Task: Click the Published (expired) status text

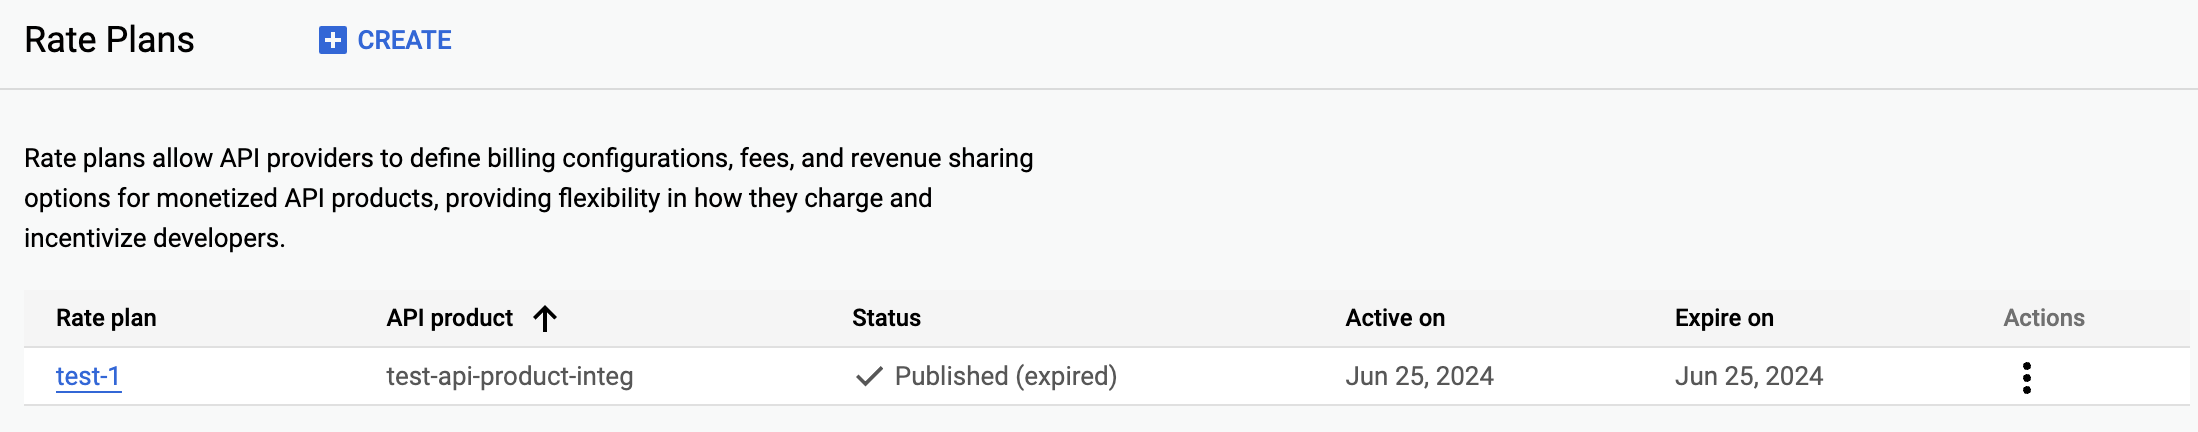Action: (x=1005, y=376)
